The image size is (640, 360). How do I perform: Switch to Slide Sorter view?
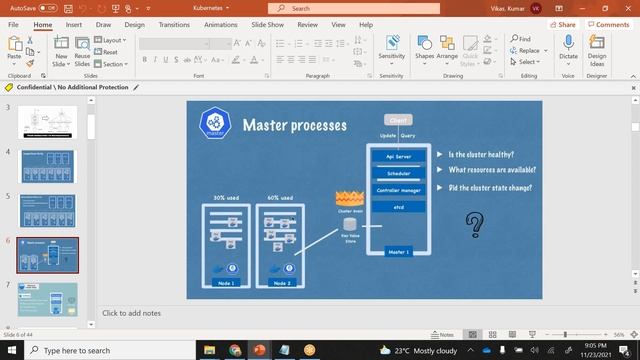click(x=493, y=335)
